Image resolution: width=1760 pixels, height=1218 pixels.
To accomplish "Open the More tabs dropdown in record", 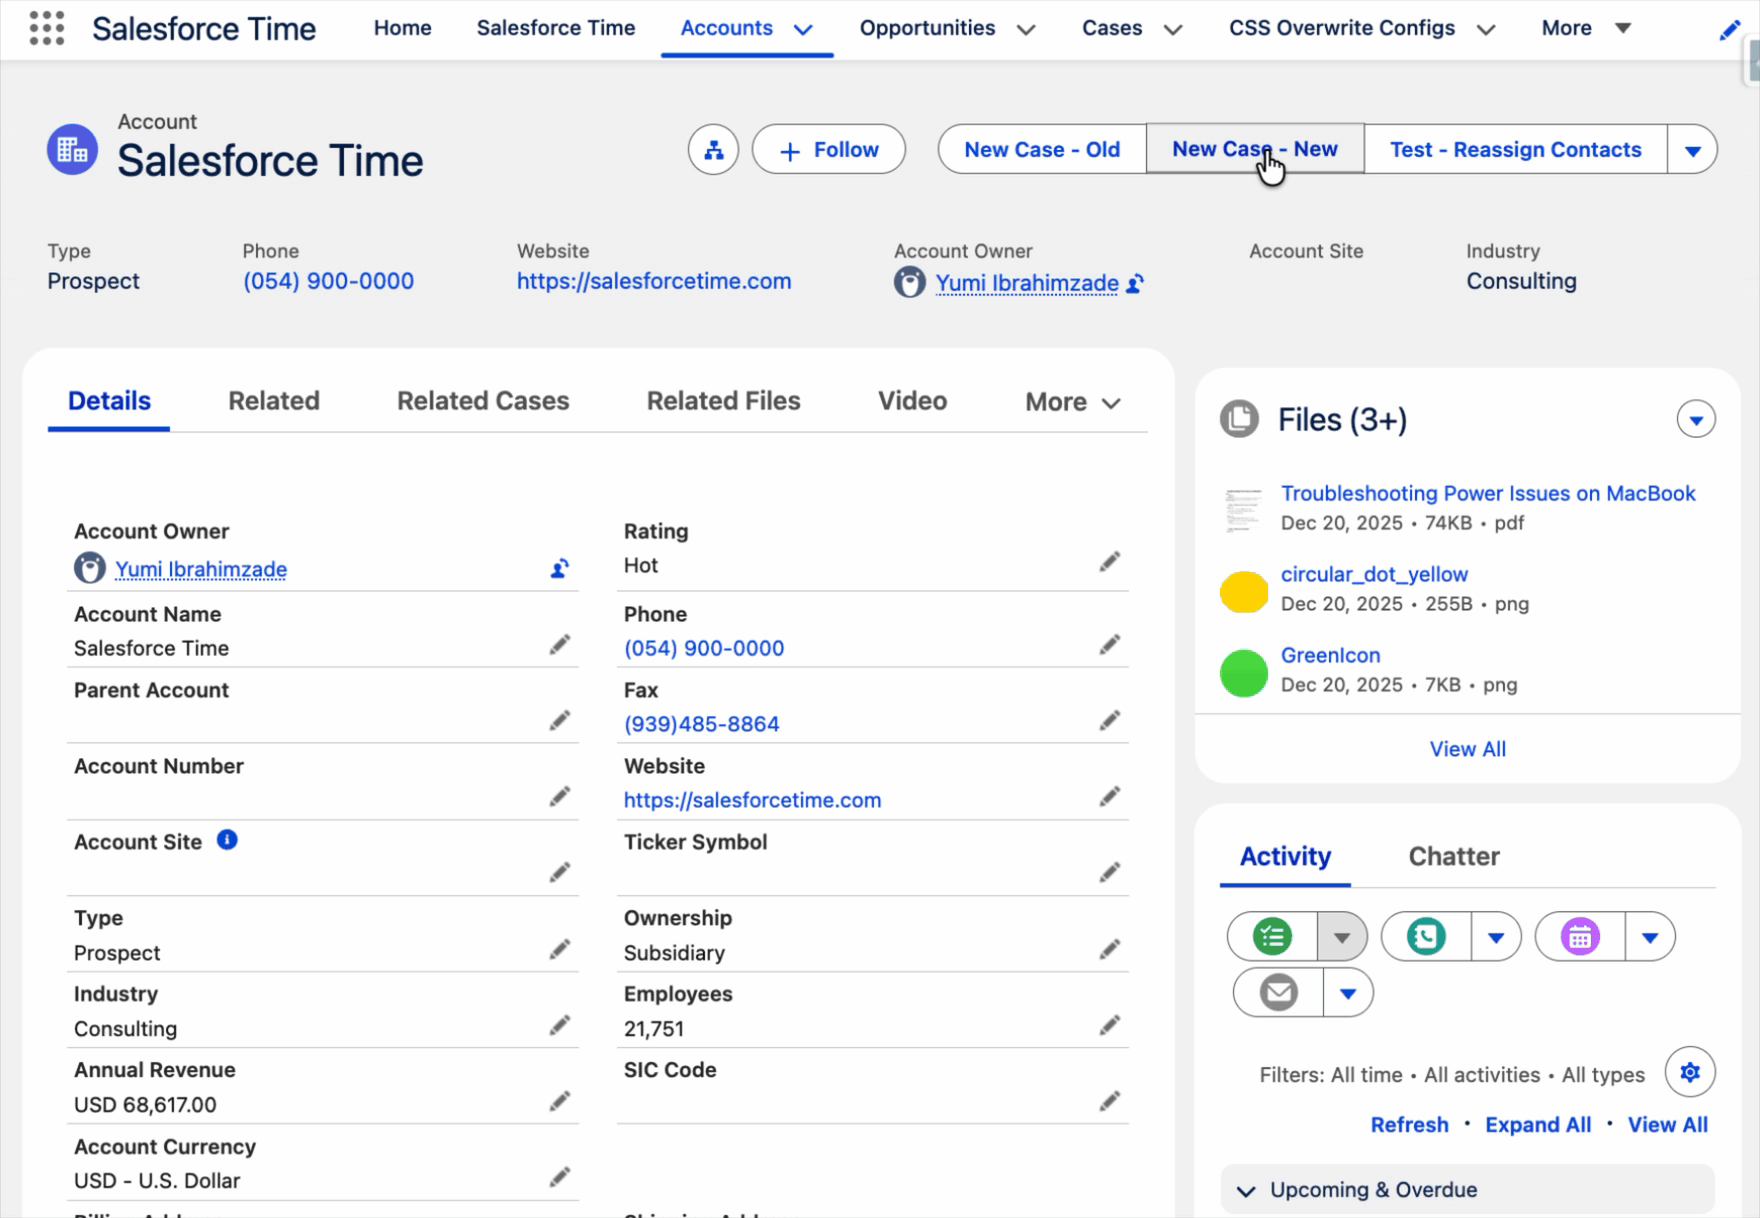I will coord(1072,402).
